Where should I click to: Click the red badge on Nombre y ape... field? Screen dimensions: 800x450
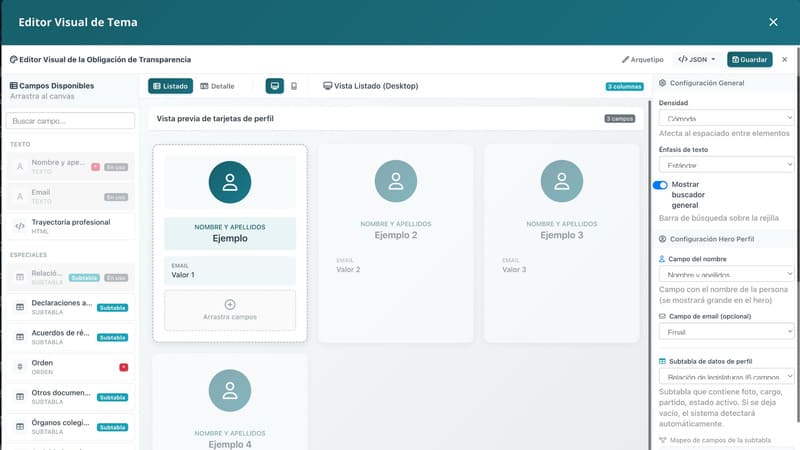pyautogui.click(x=95, y=167)
